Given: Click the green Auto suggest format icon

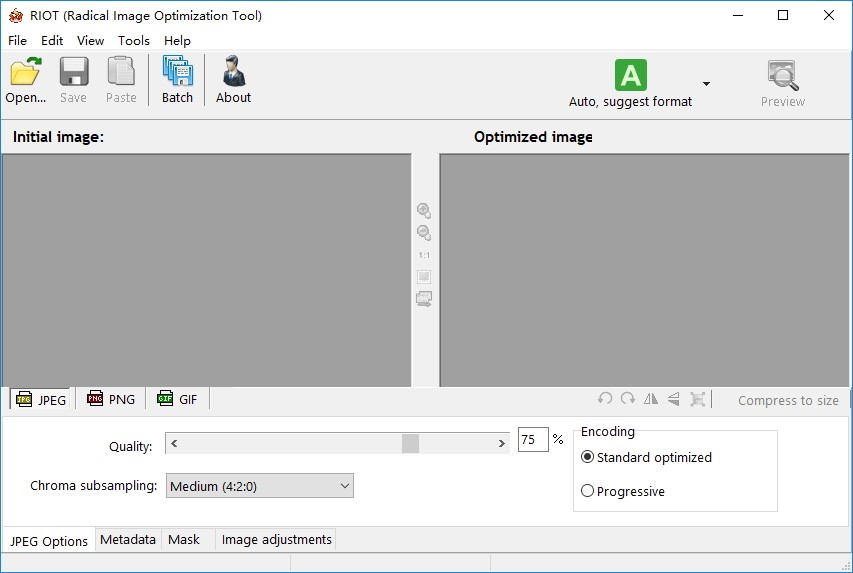Looking at the screenshot, I should click(631, 75).
